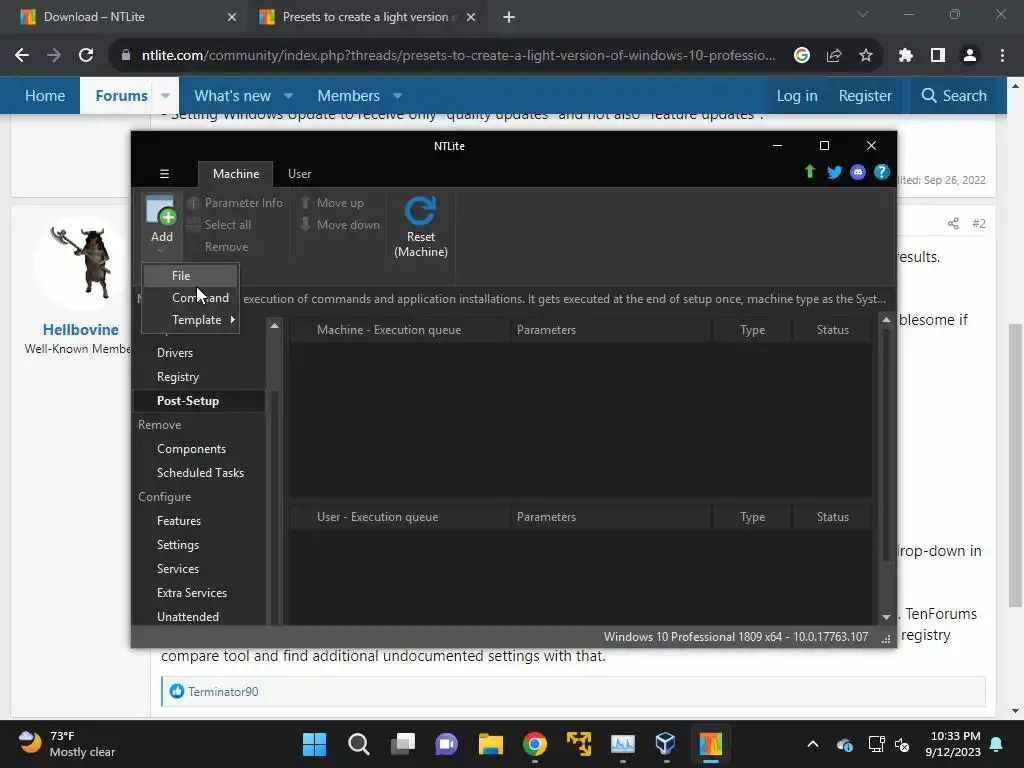This screenshot has width=1024, height=768.
Task: Expand the Members dropdown arrow
Action: coord(397,96)
